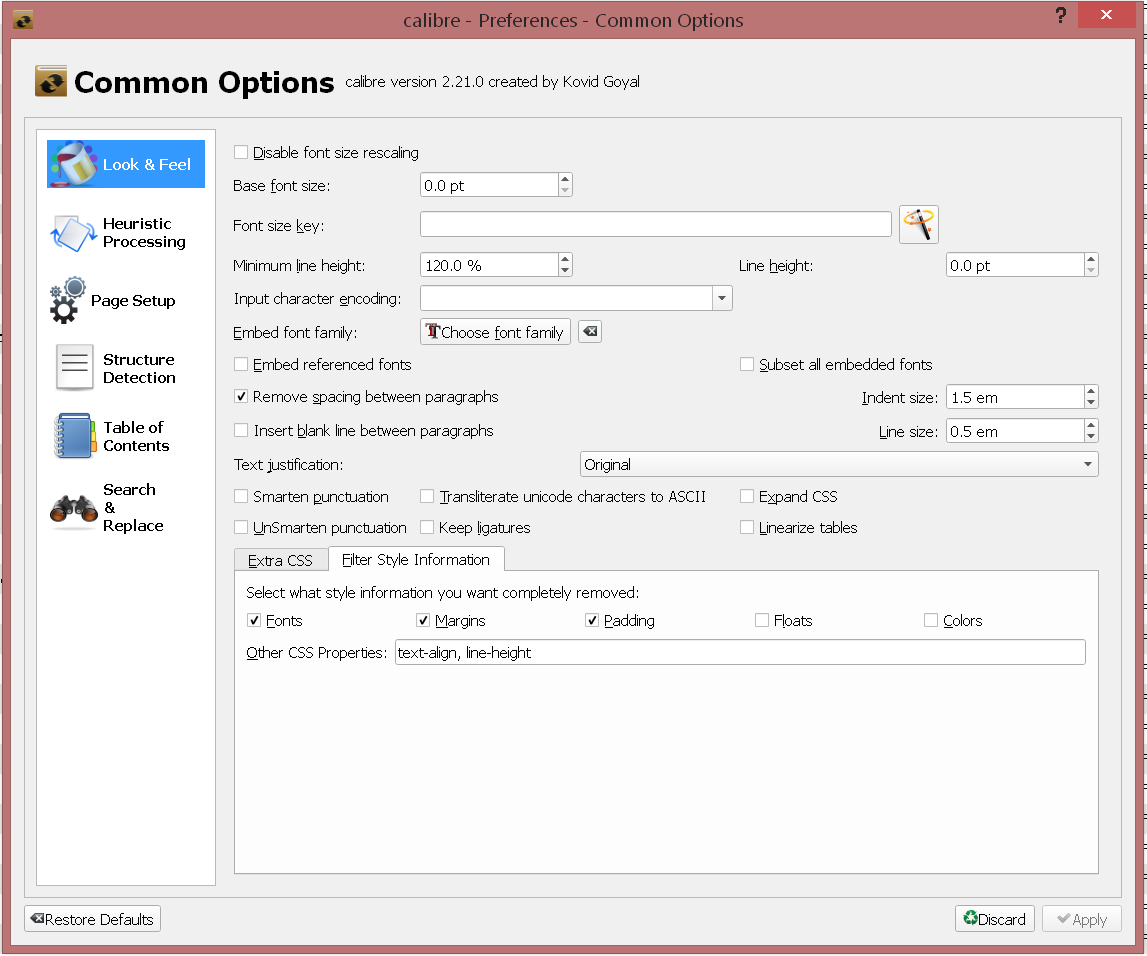Decrease Indent size em value
Viewport: 1147px width, 956px height.
[1091, 403]
